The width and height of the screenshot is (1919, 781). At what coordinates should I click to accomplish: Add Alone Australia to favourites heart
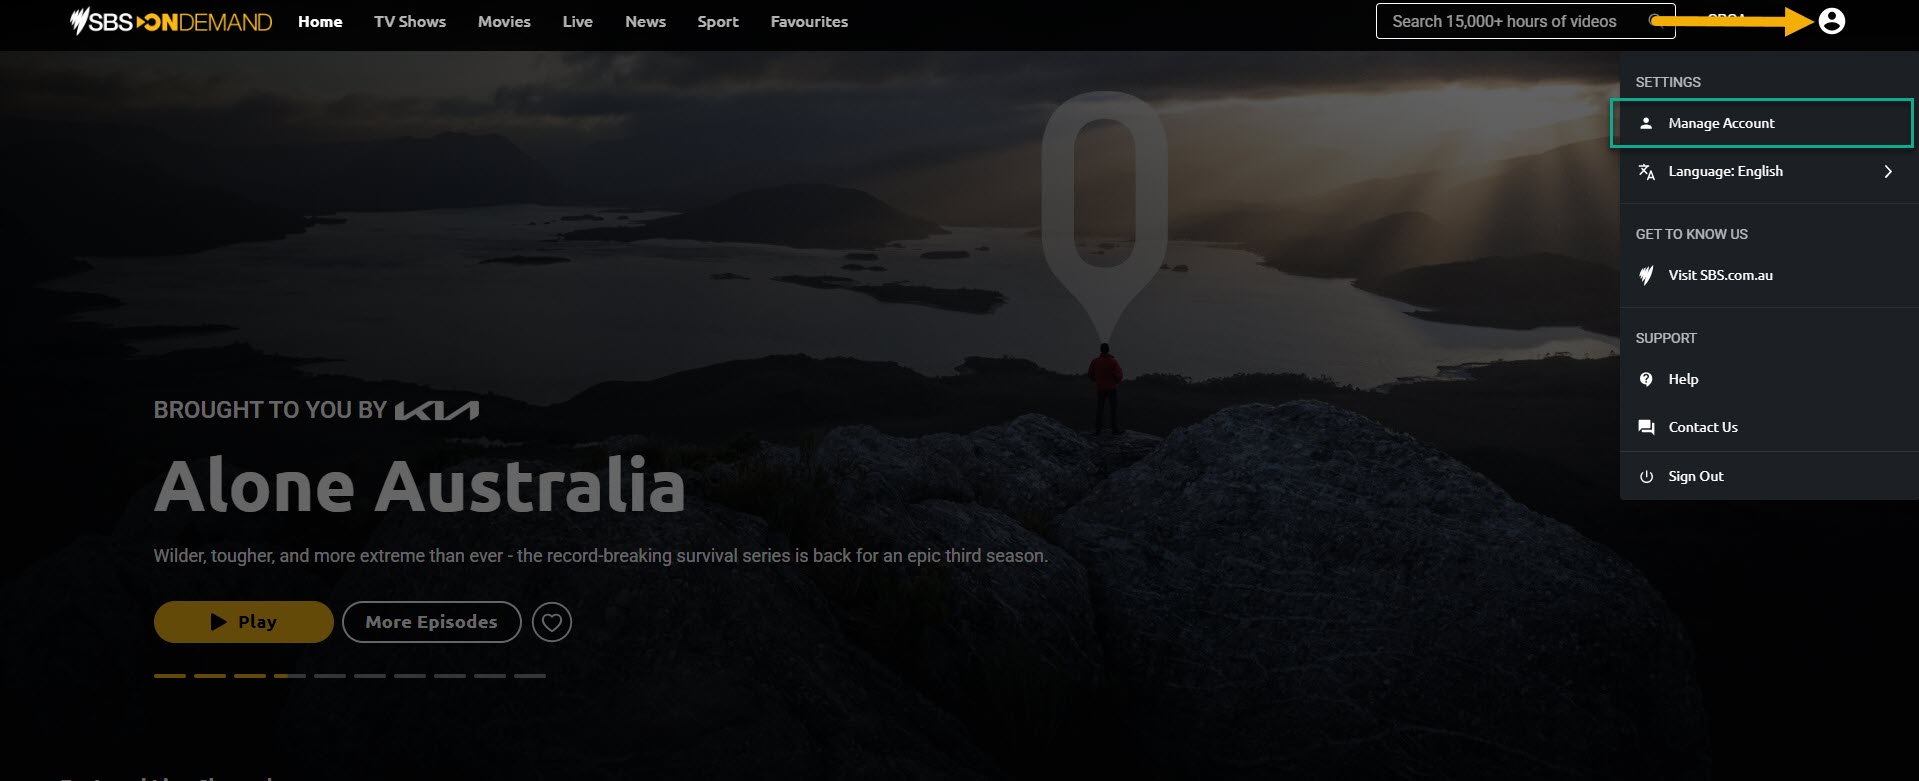pyautogui.click(x=552, y=622)
